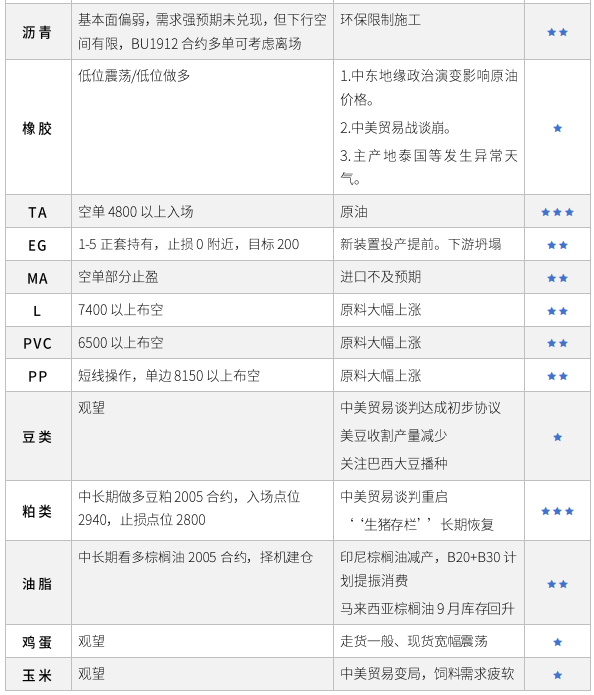The width and height of the screenshot is (594, 695).
Task: Click the single star in 鸡蛋 row
Action: click(x=558, y=642)
